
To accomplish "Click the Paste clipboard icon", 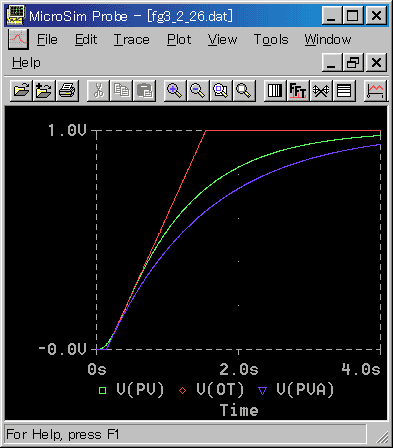I will [144, 90].
